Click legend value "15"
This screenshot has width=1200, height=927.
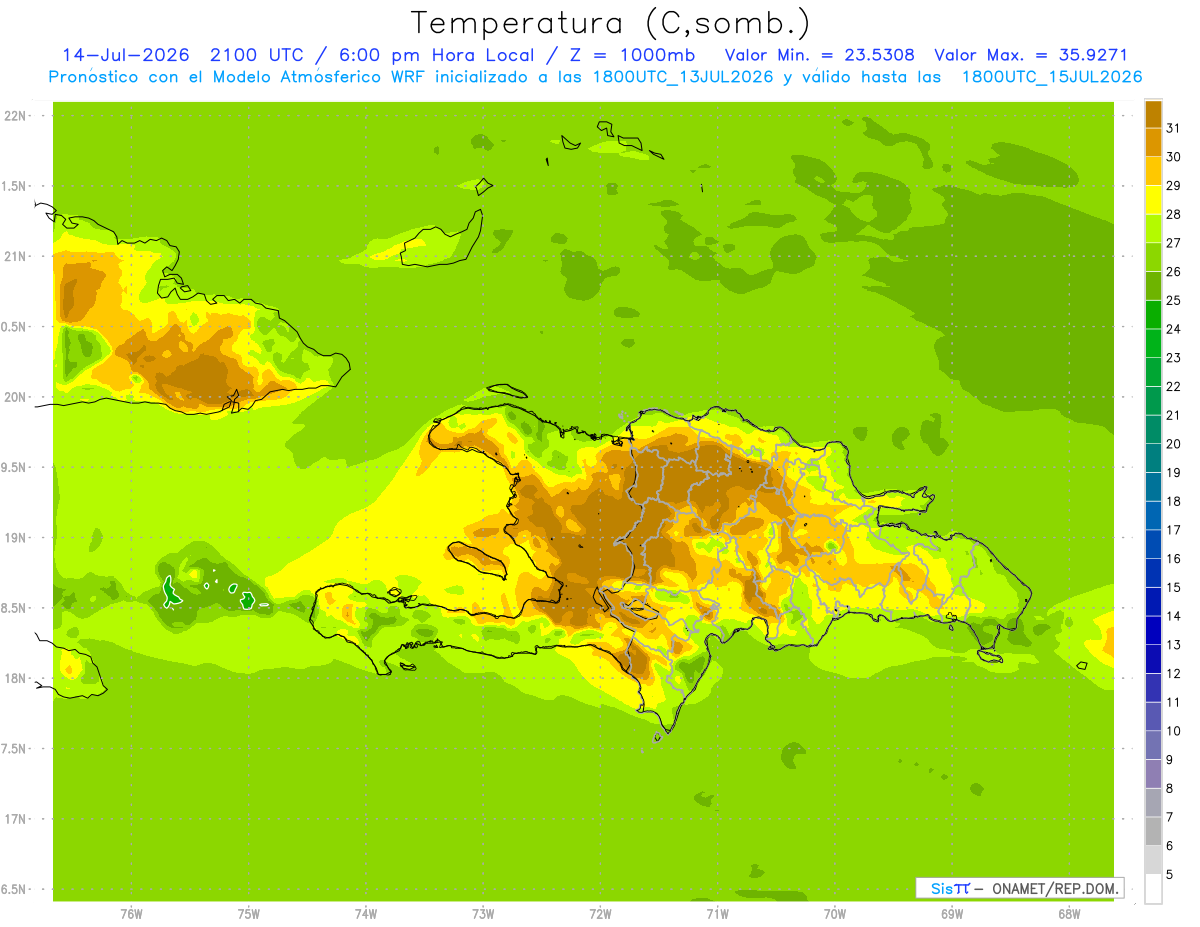point(1173,587)
